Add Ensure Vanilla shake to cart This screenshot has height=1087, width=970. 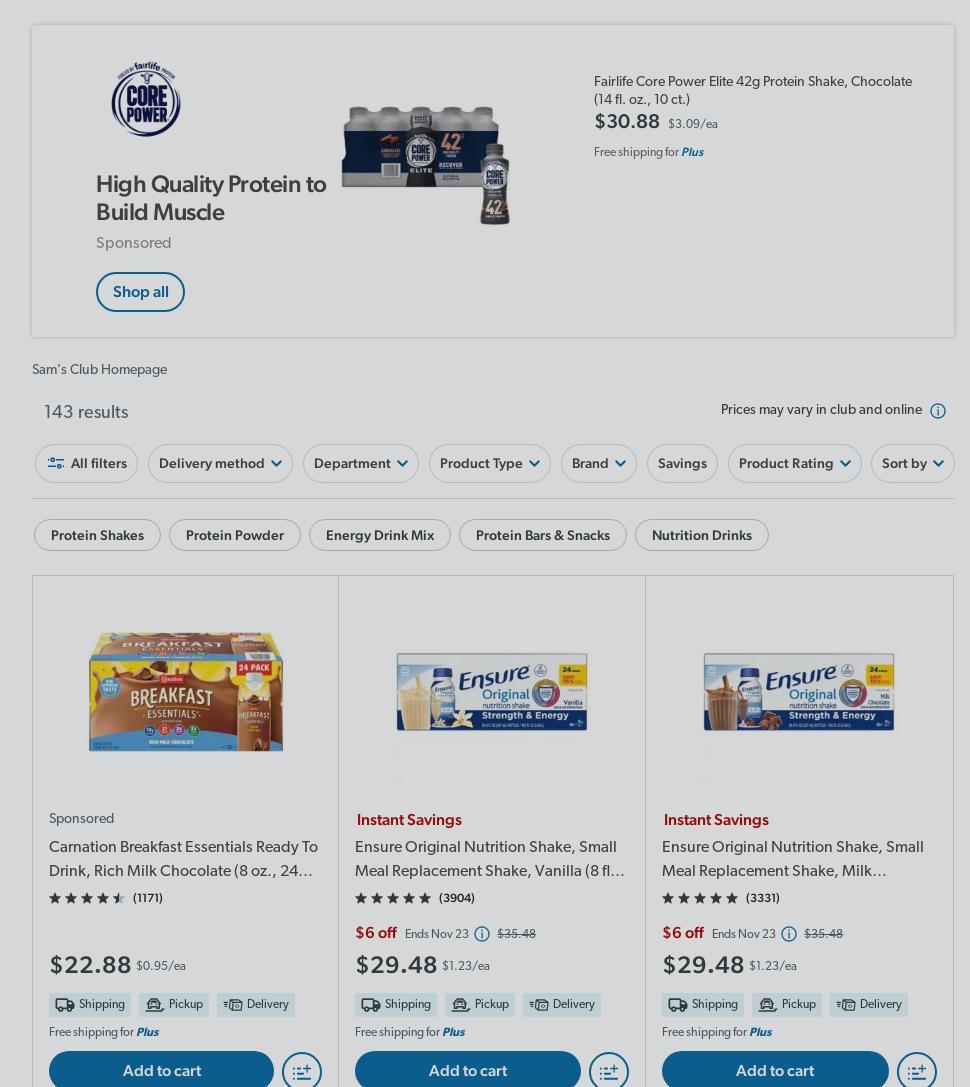(468, 1070)
